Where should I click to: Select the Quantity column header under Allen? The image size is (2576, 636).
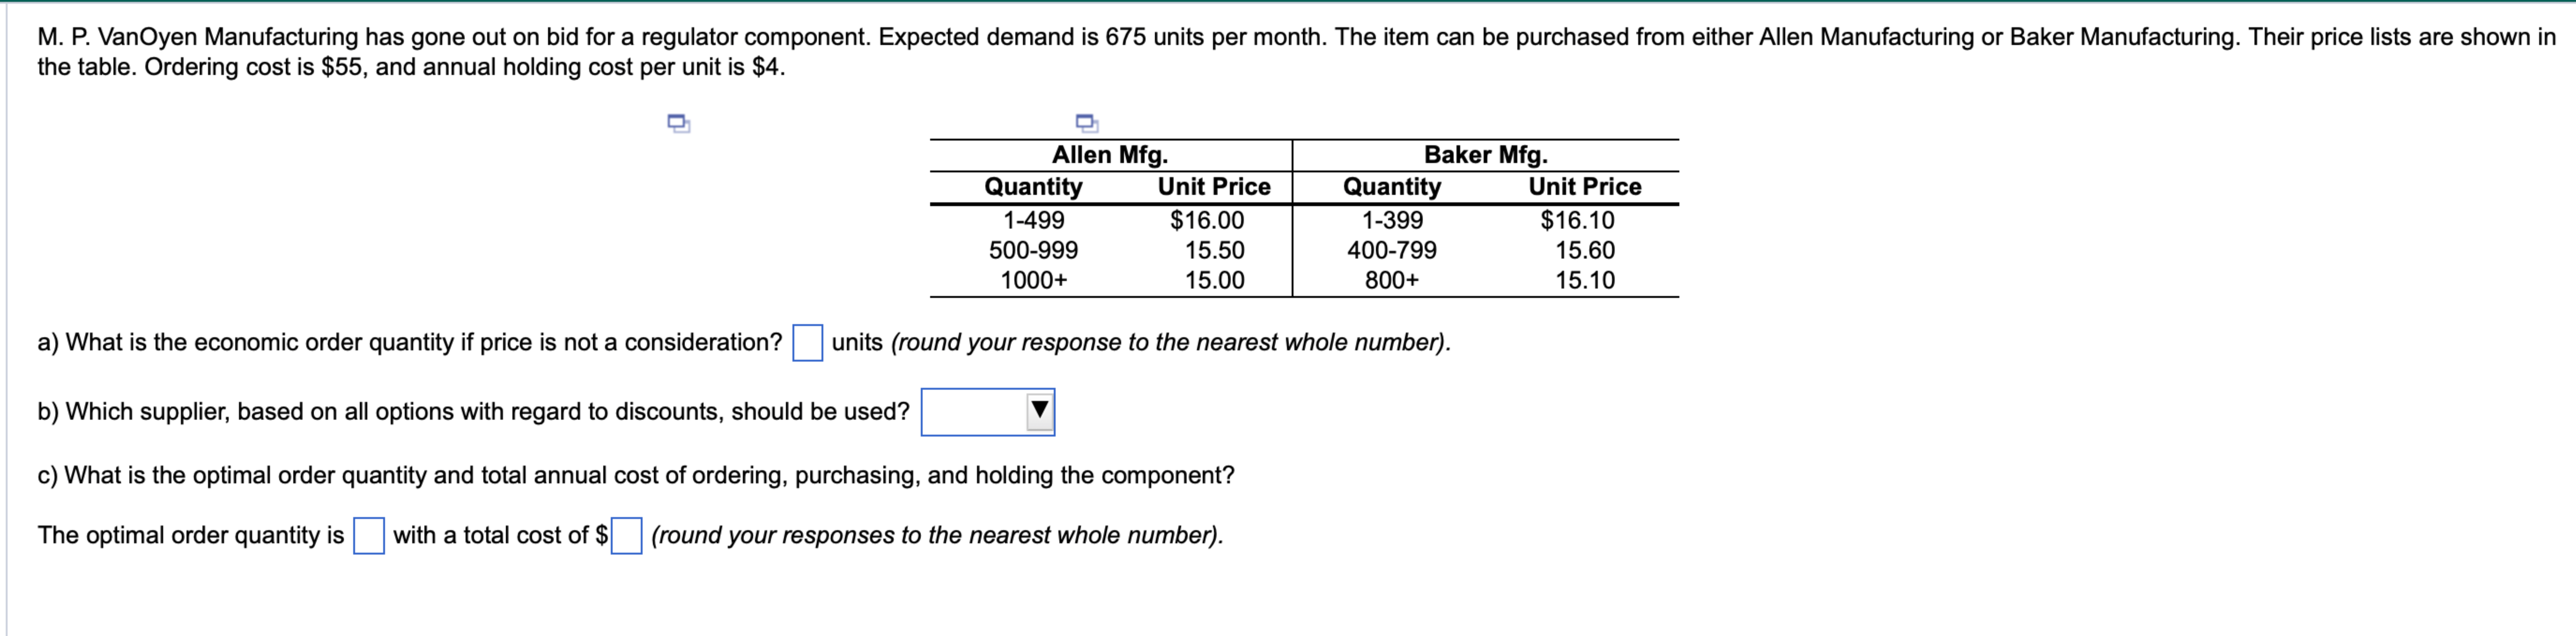pyautogui.click(x=1034, y=186)
